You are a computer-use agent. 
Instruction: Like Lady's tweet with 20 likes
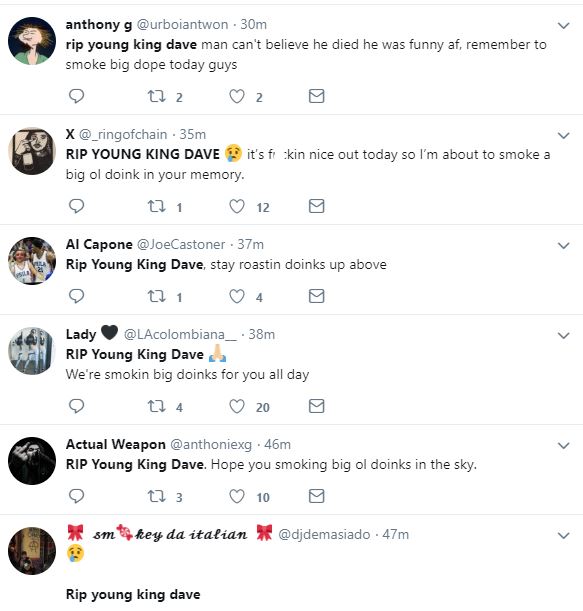(237, 406)
